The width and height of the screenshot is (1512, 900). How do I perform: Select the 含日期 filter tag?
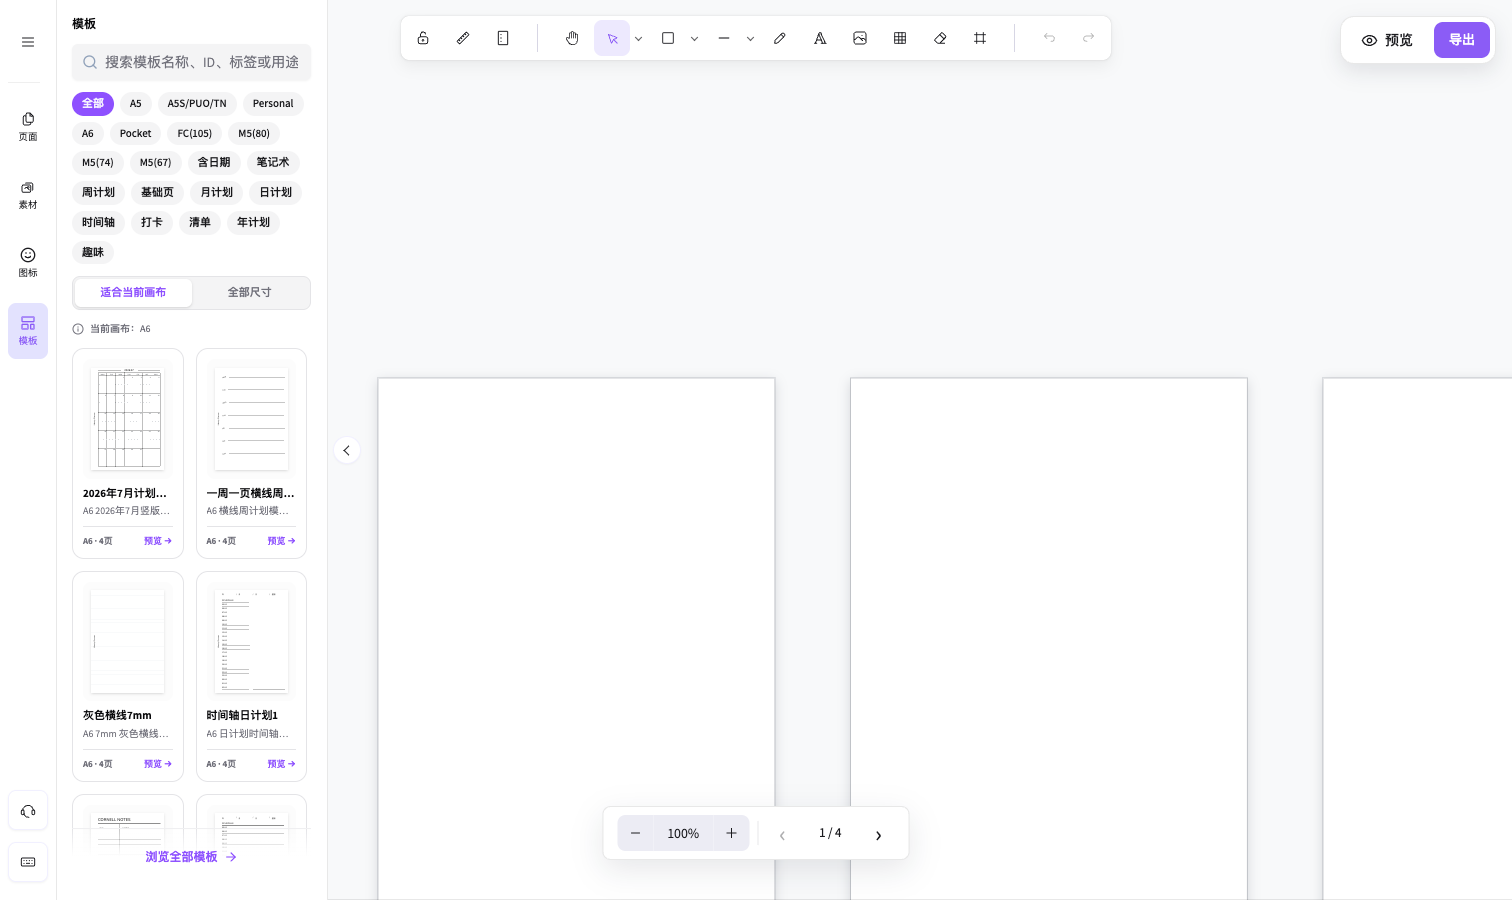click(x=214, y=162)
